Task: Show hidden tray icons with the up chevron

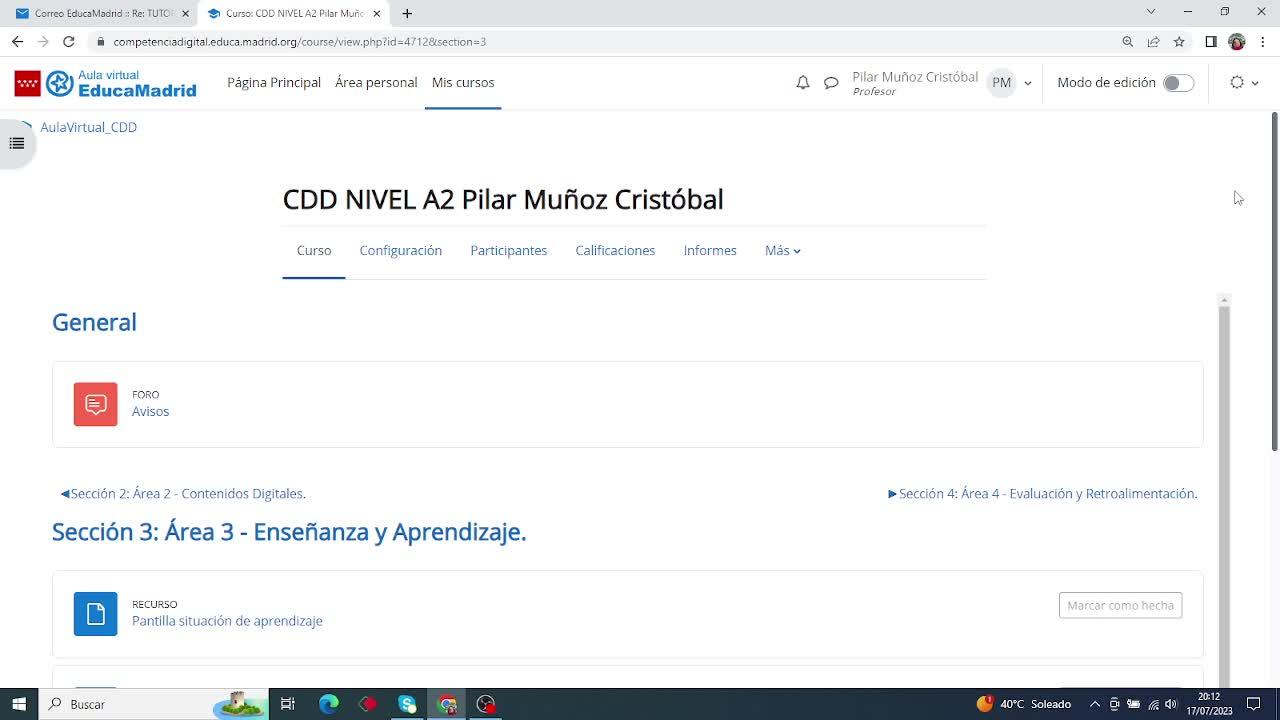Action: pyautogui.click(x=1095, y=704)
